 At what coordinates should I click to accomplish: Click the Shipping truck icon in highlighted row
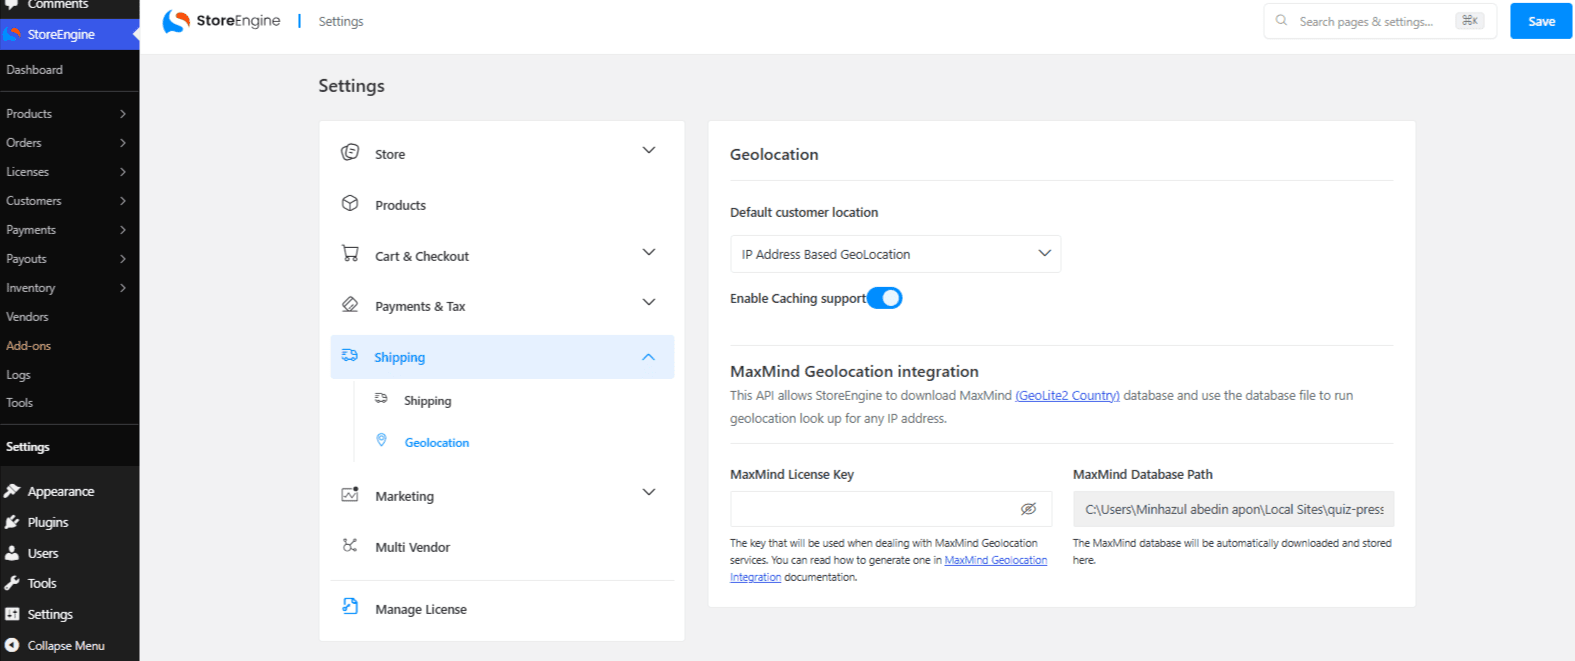pos(350,355)
